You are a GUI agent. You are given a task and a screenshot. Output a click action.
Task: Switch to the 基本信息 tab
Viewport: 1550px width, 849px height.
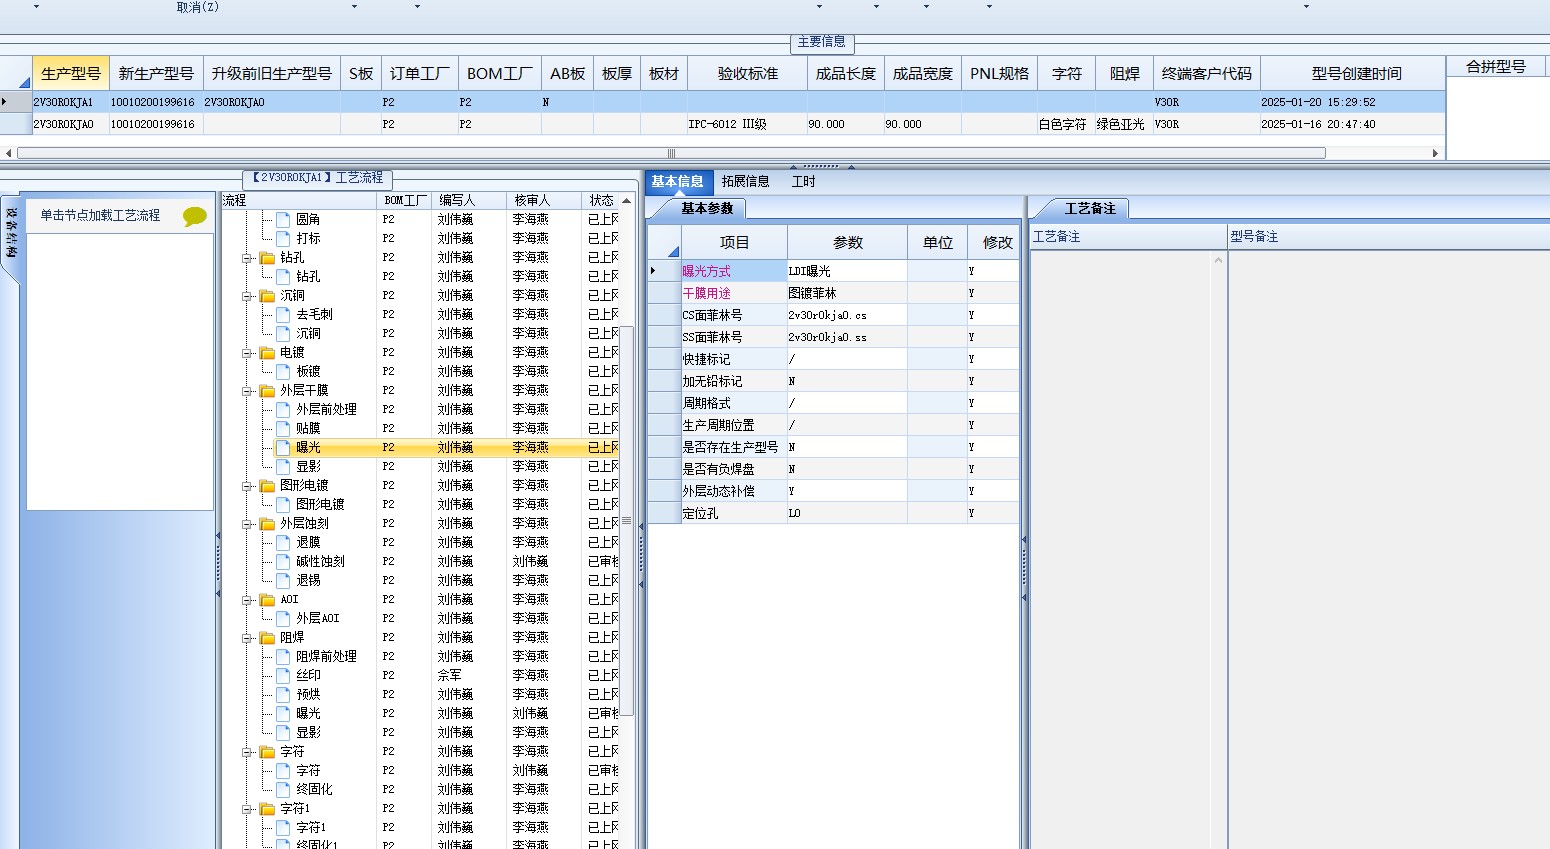click(678, 181)
